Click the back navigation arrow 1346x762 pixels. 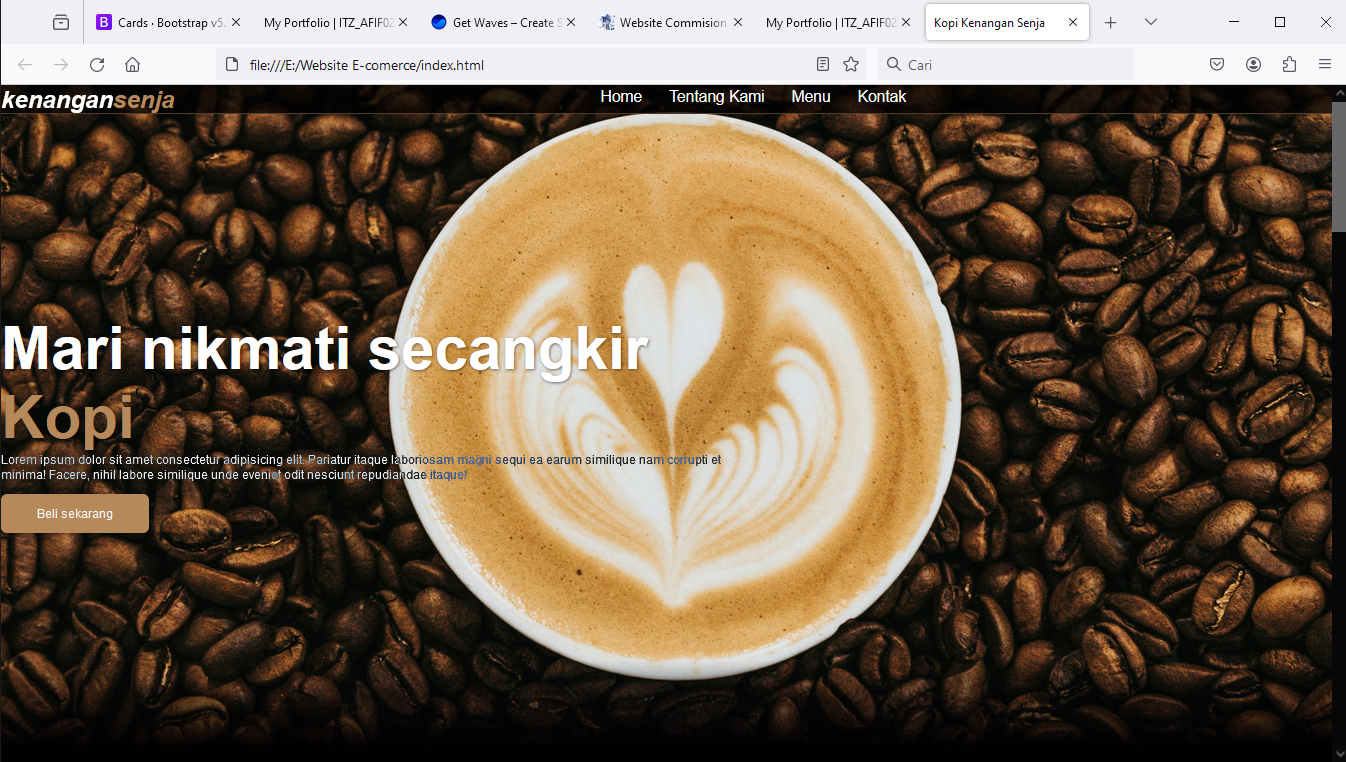[24, 64]
